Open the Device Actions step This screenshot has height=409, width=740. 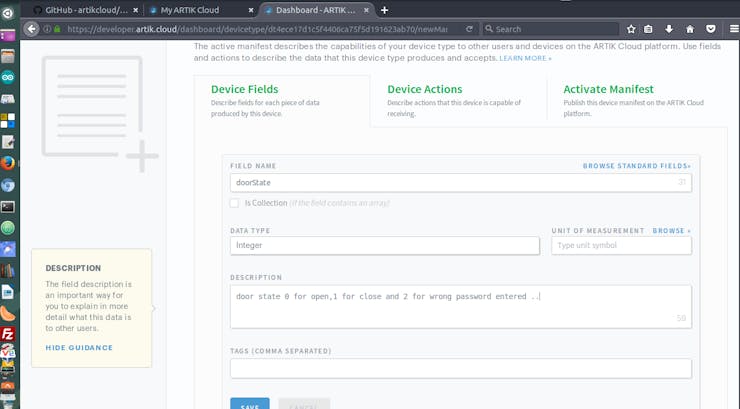458,101
